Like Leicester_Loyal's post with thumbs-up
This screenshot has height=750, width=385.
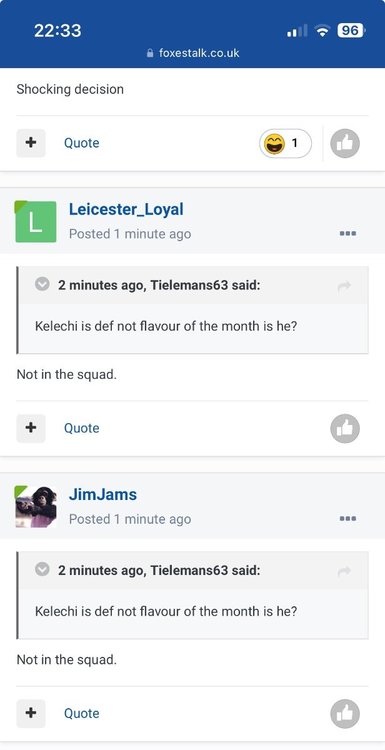coord(345,428)
